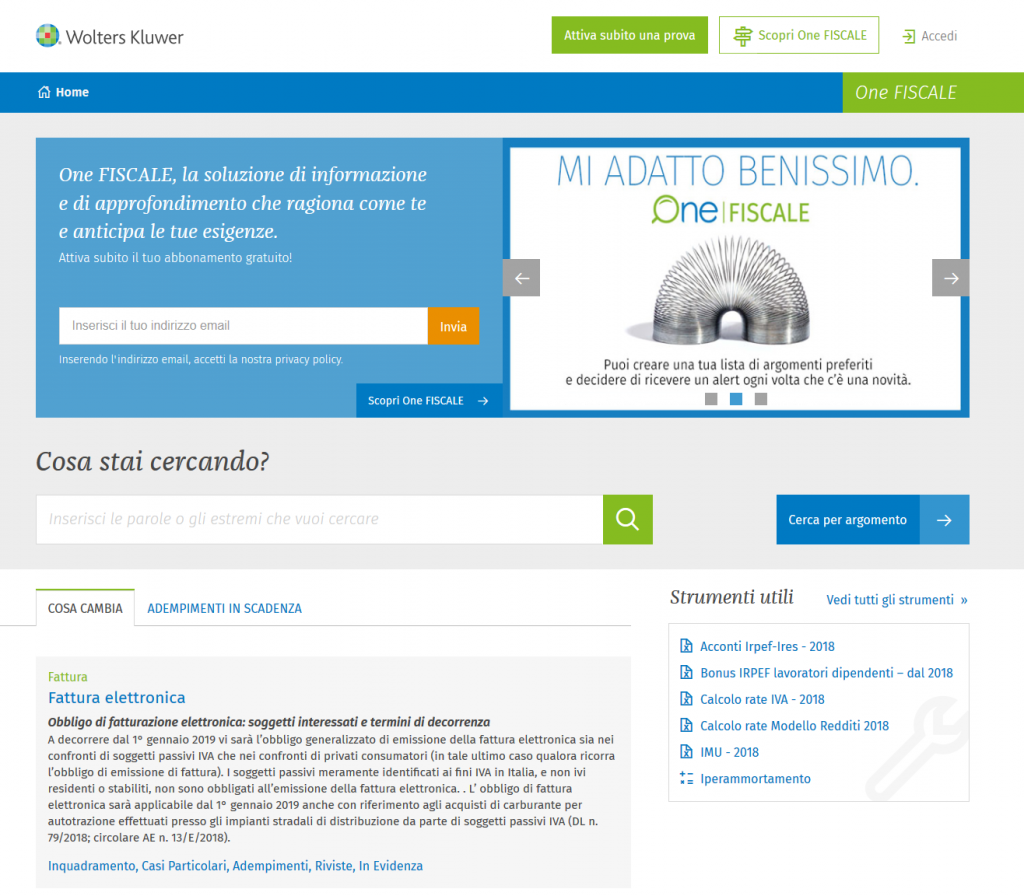Open Calcolo rate IVA - 2018 link
Image resolution: width=1024 pixels, height=896 pixels.
point(762,699)
